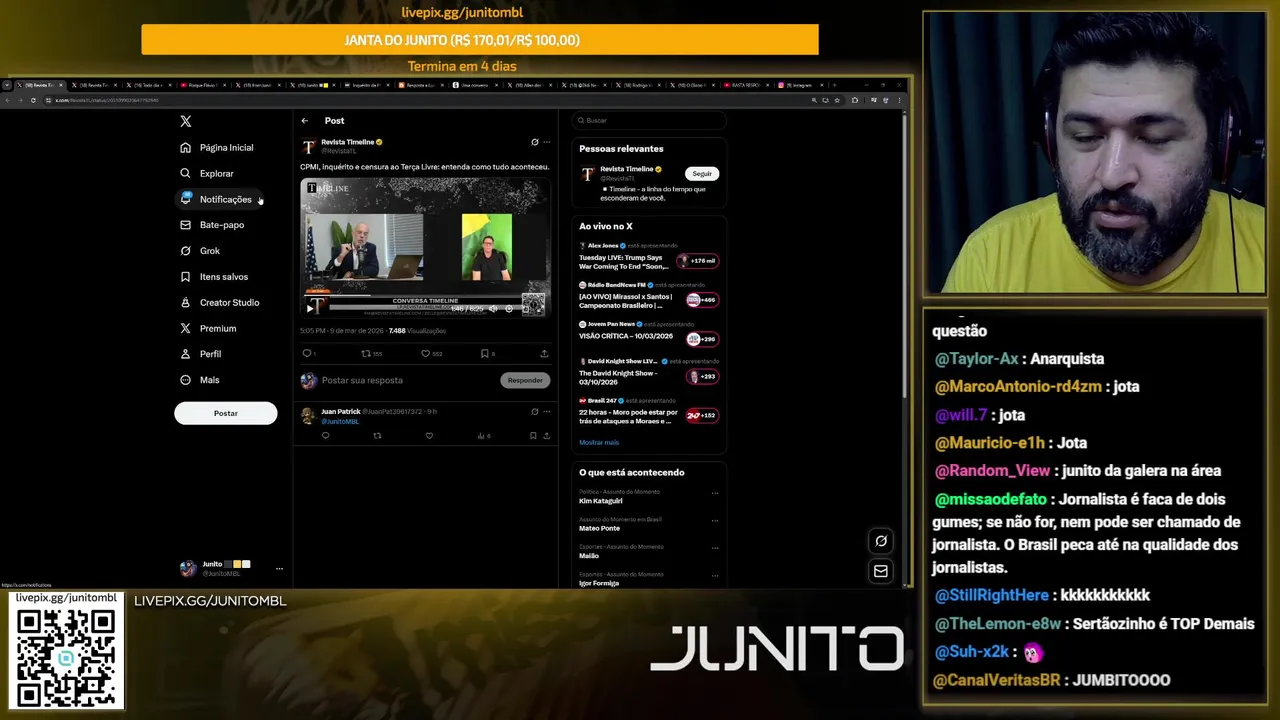
Task: Open options for Malião trend
Action: [x=715, y=548]
